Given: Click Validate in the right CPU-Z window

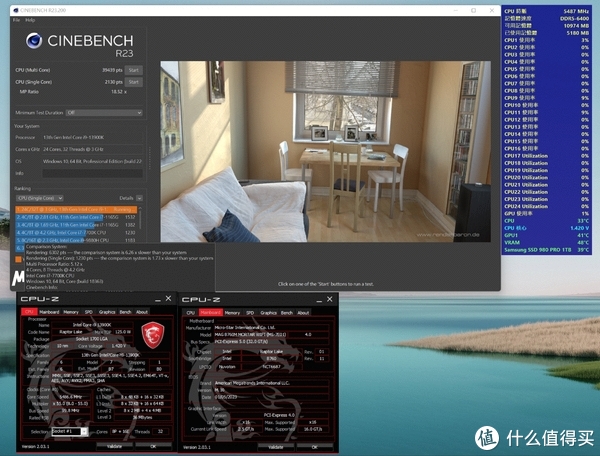Looking at the screenshot, I should coord(276,447).
